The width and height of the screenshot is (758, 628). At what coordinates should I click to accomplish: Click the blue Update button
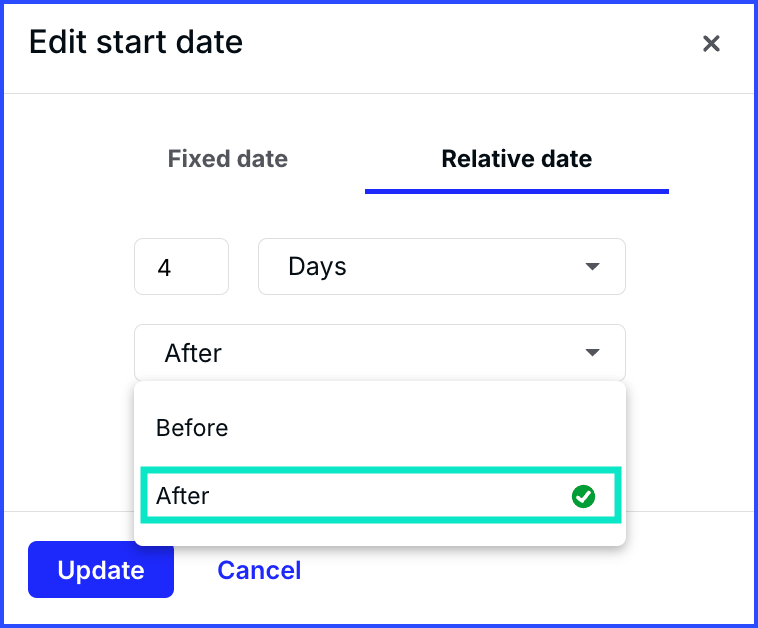pos(101,570)
